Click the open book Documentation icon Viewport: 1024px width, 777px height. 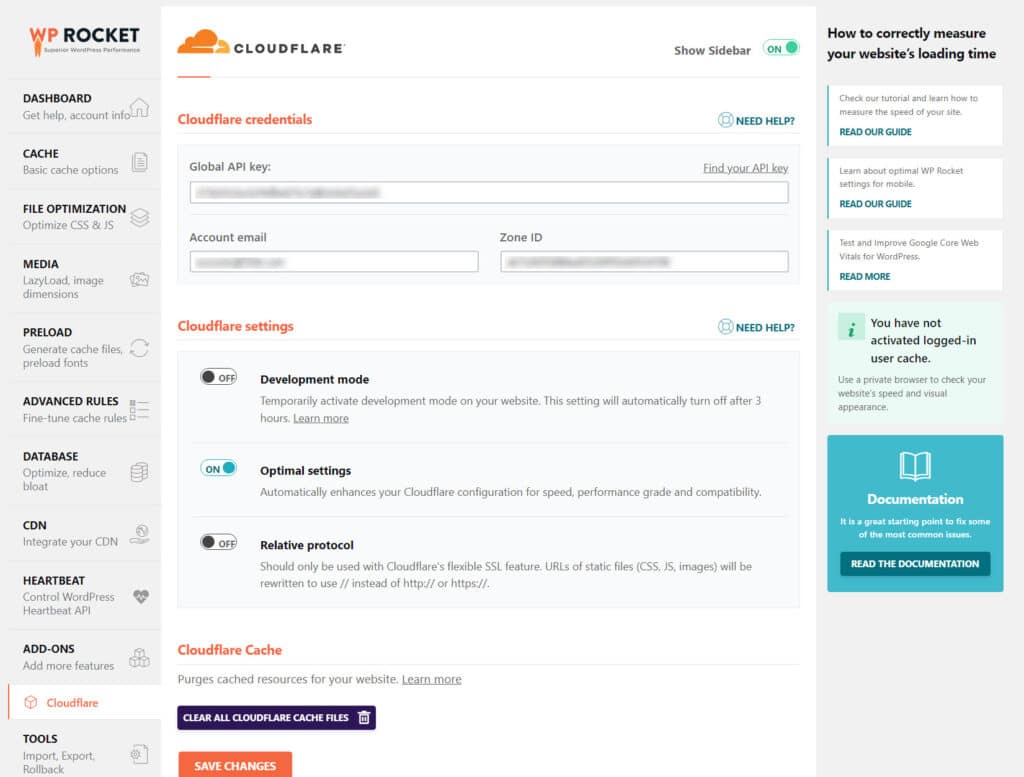pyautogui.click(x=915, y=466)
